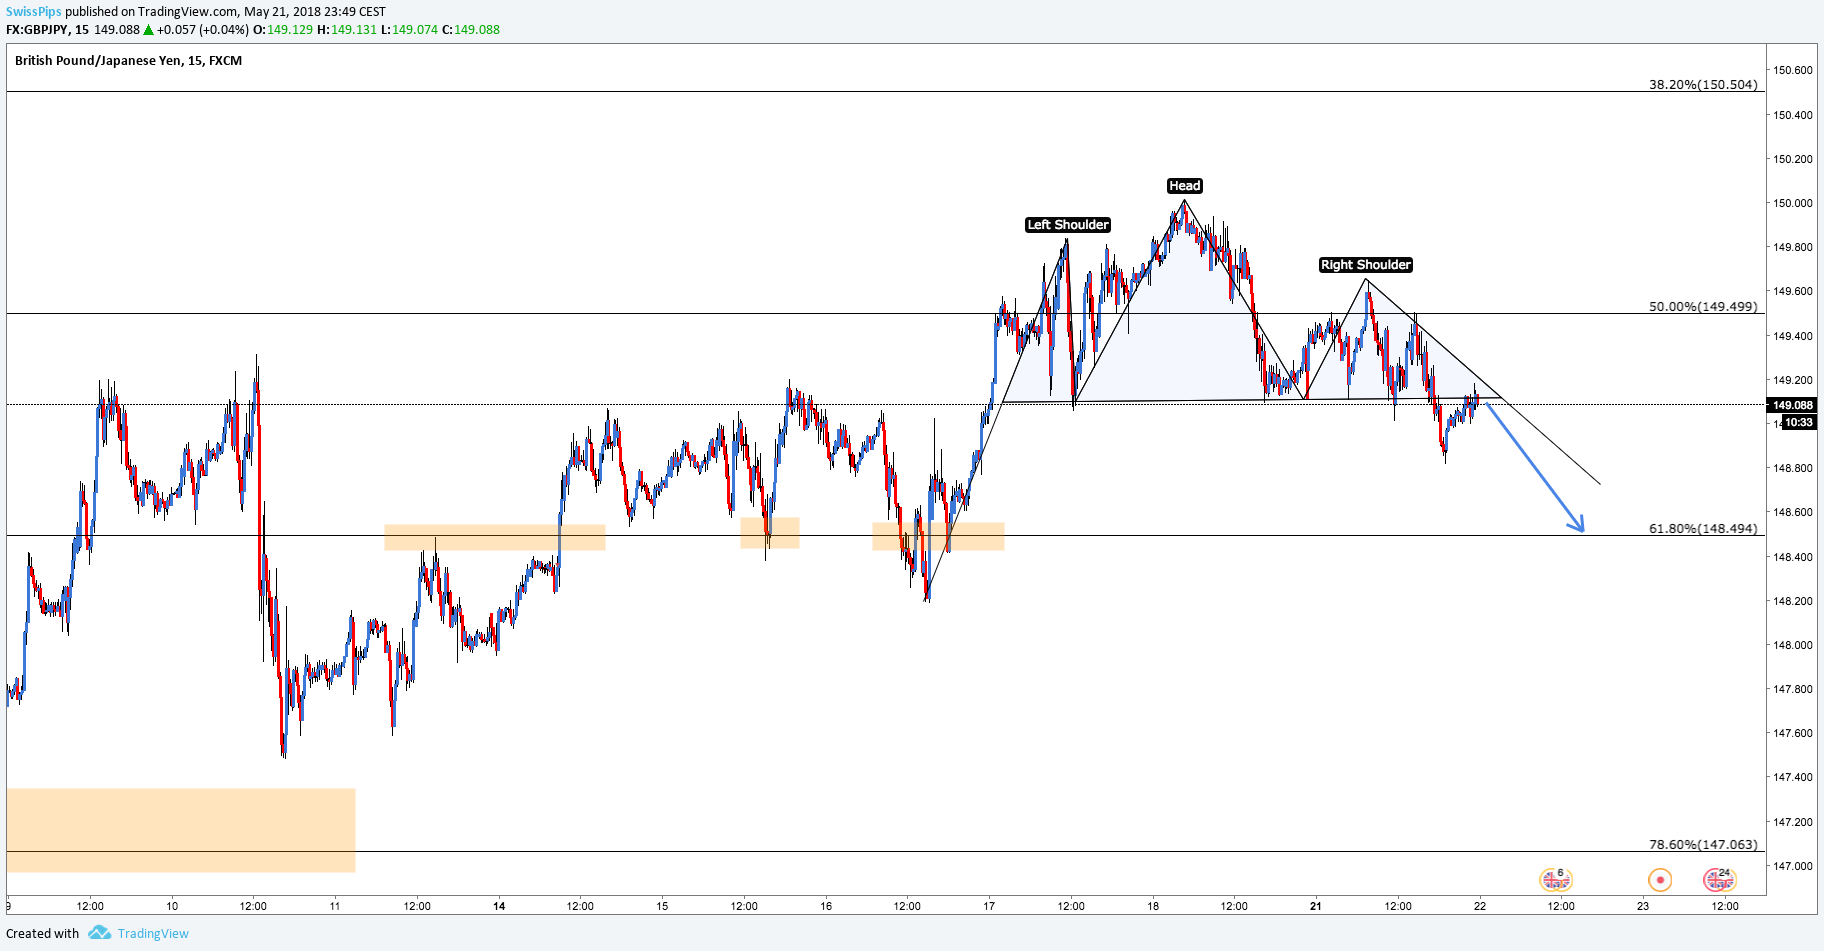This screenshot has width=1824, height=951.
Task: Click the date 14 on the time axis
Action: click(x=499, y=906)
